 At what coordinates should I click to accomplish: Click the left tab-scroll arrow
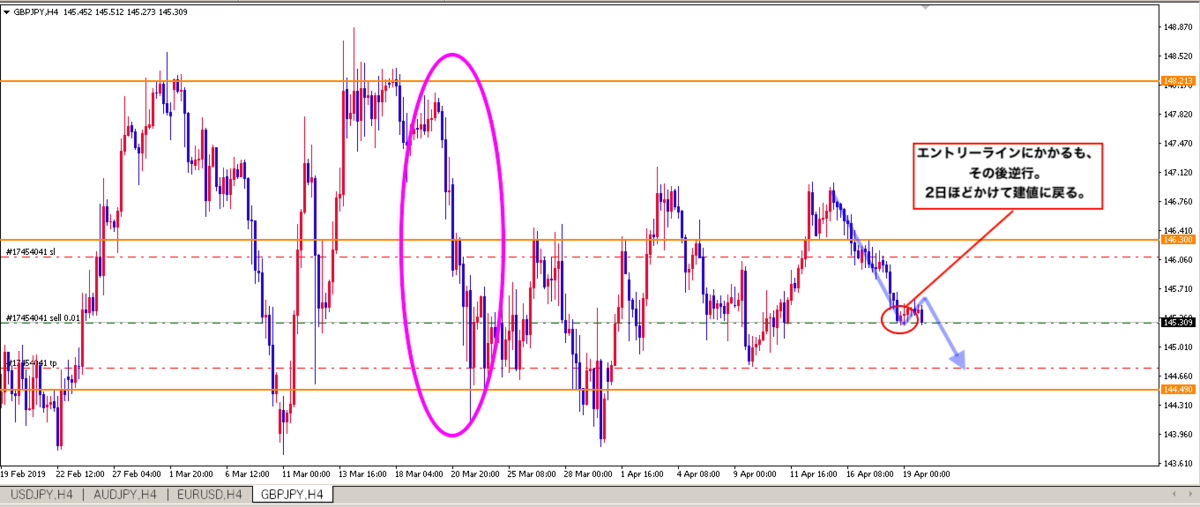tap(1173, 494)
